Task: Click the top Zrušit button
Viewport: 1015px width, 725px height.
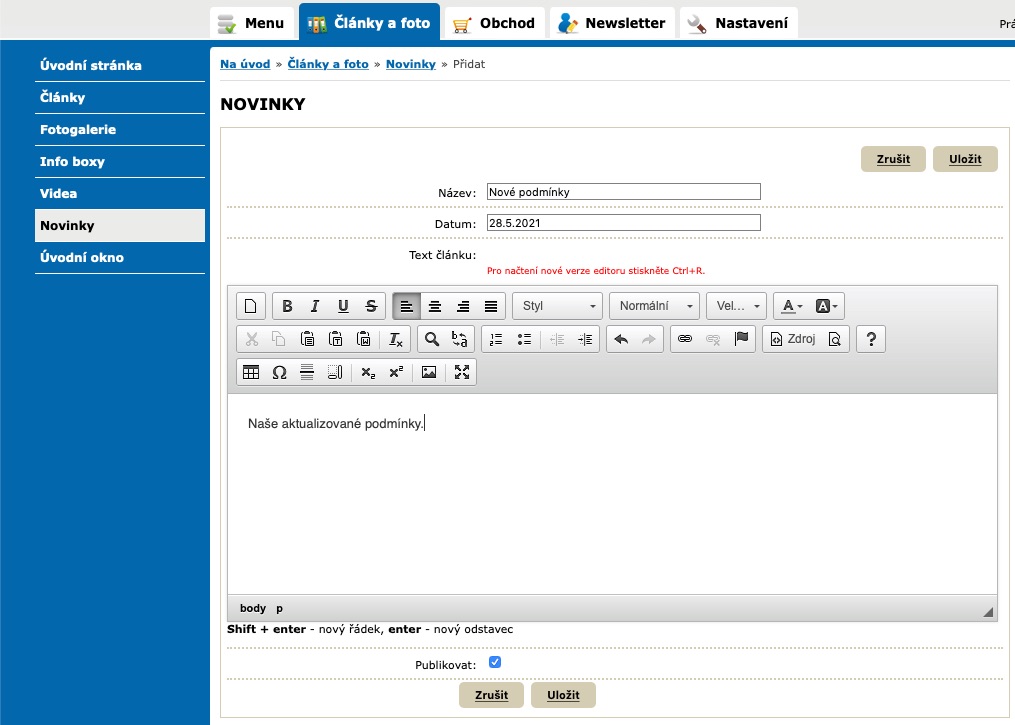Action: click(x=893, y=159)
